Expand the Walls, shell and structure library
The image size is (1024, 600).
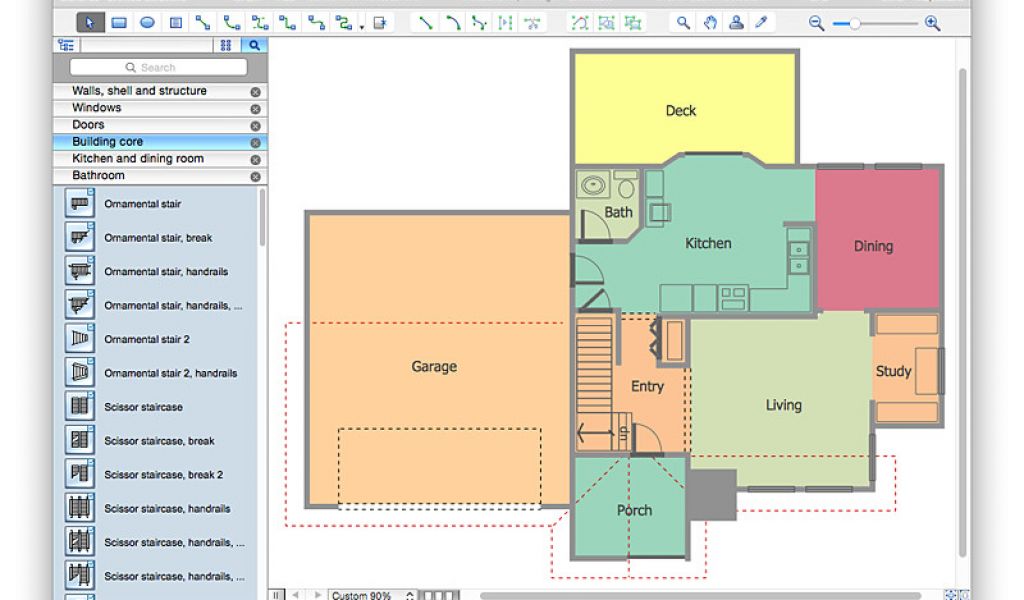click(139, 91)
